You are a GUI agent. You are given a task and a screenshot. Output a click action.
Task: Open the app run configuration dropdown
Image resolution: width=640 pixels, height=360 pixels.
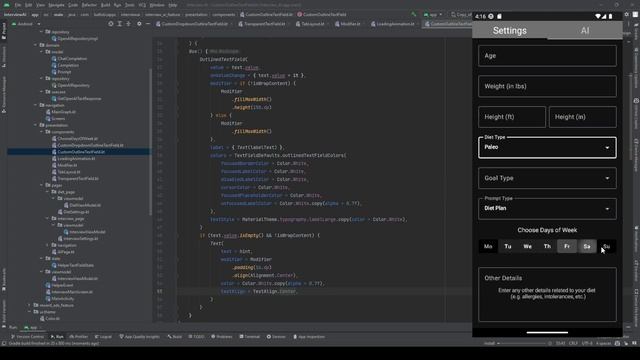(x=433, y=15)
